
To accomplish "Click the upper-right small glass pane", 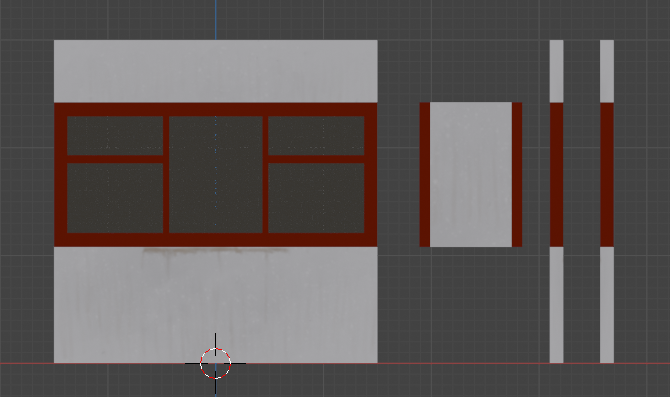I will coord(316,135).
